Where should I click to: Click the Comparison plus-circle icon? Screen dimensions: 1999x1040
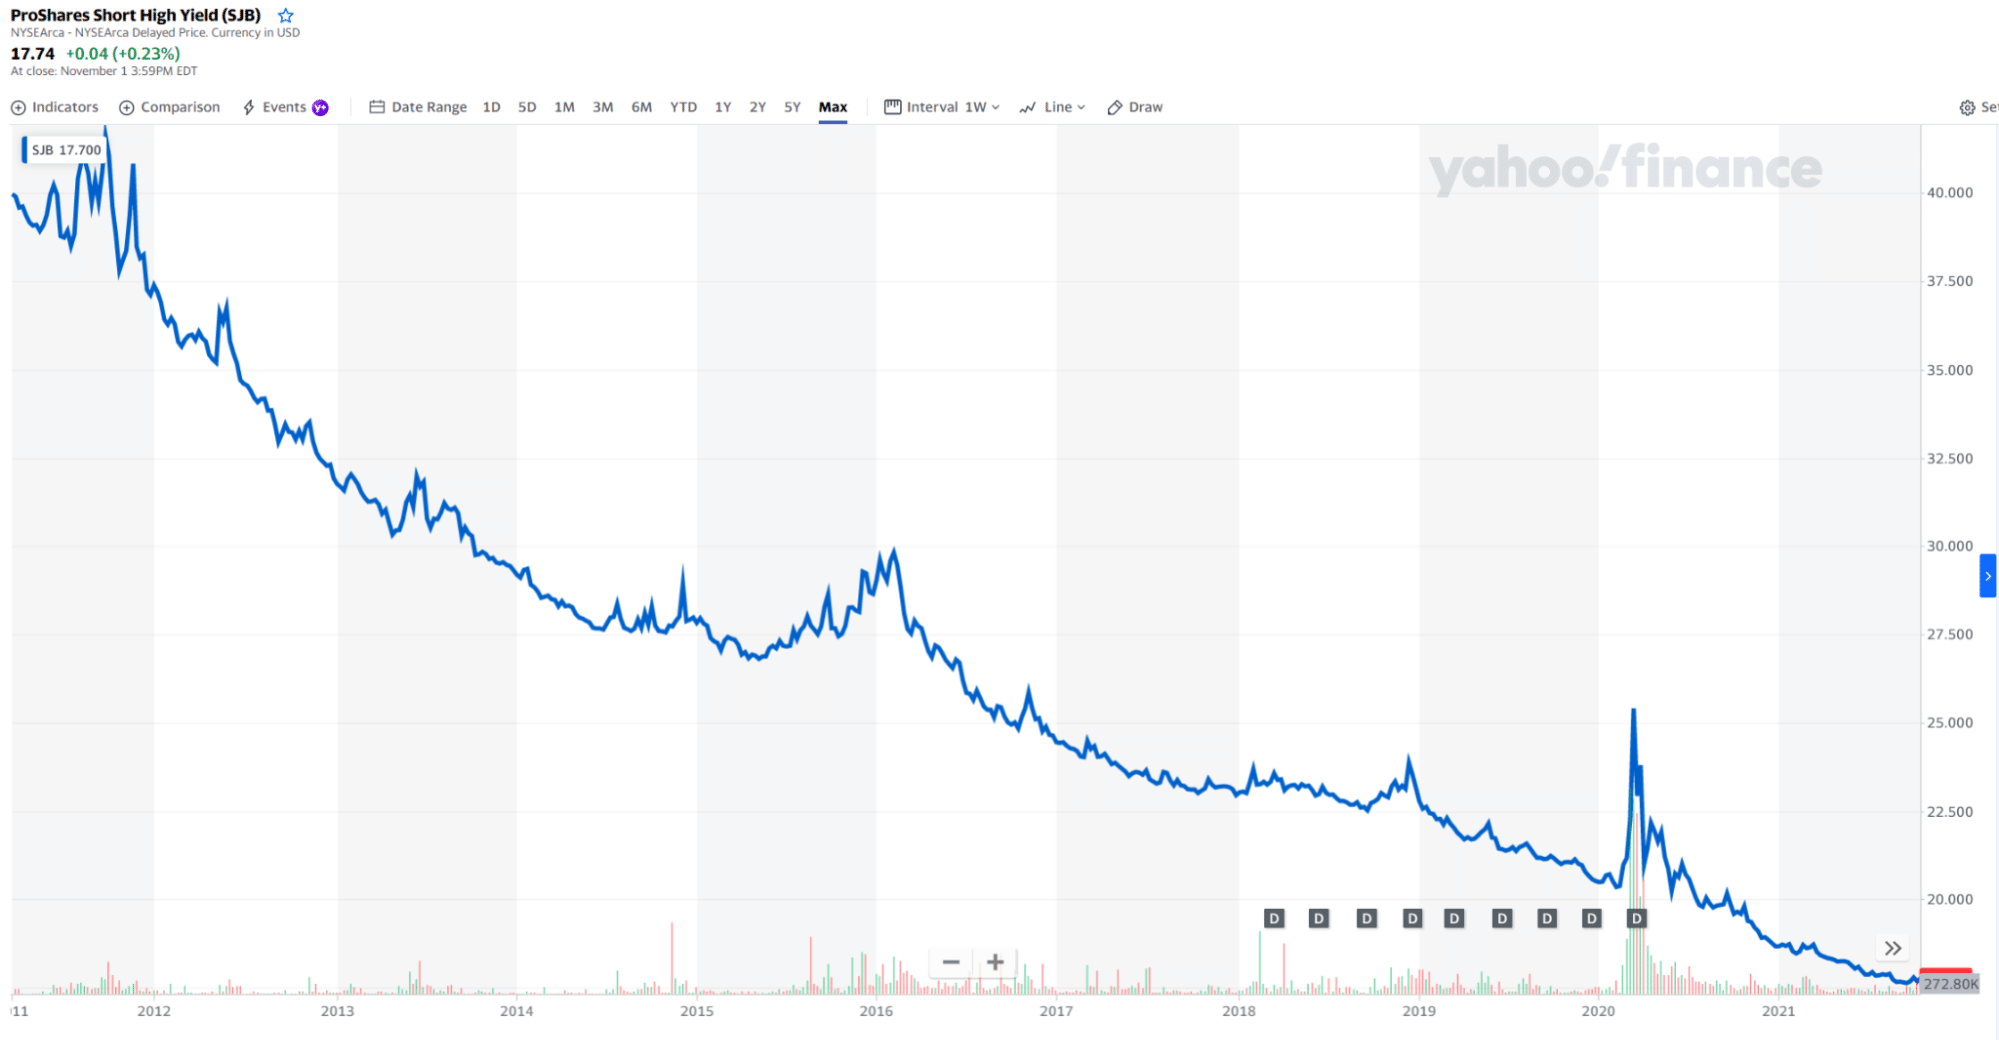coord(127,108)
